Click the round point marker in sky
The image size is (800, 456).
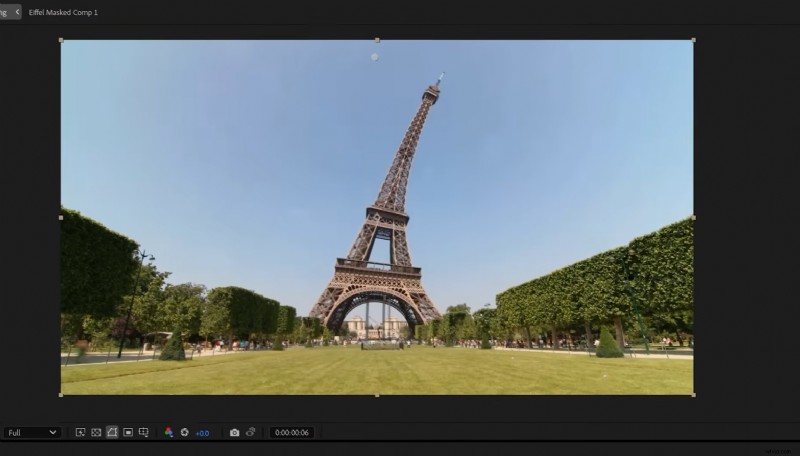(374, 57)
